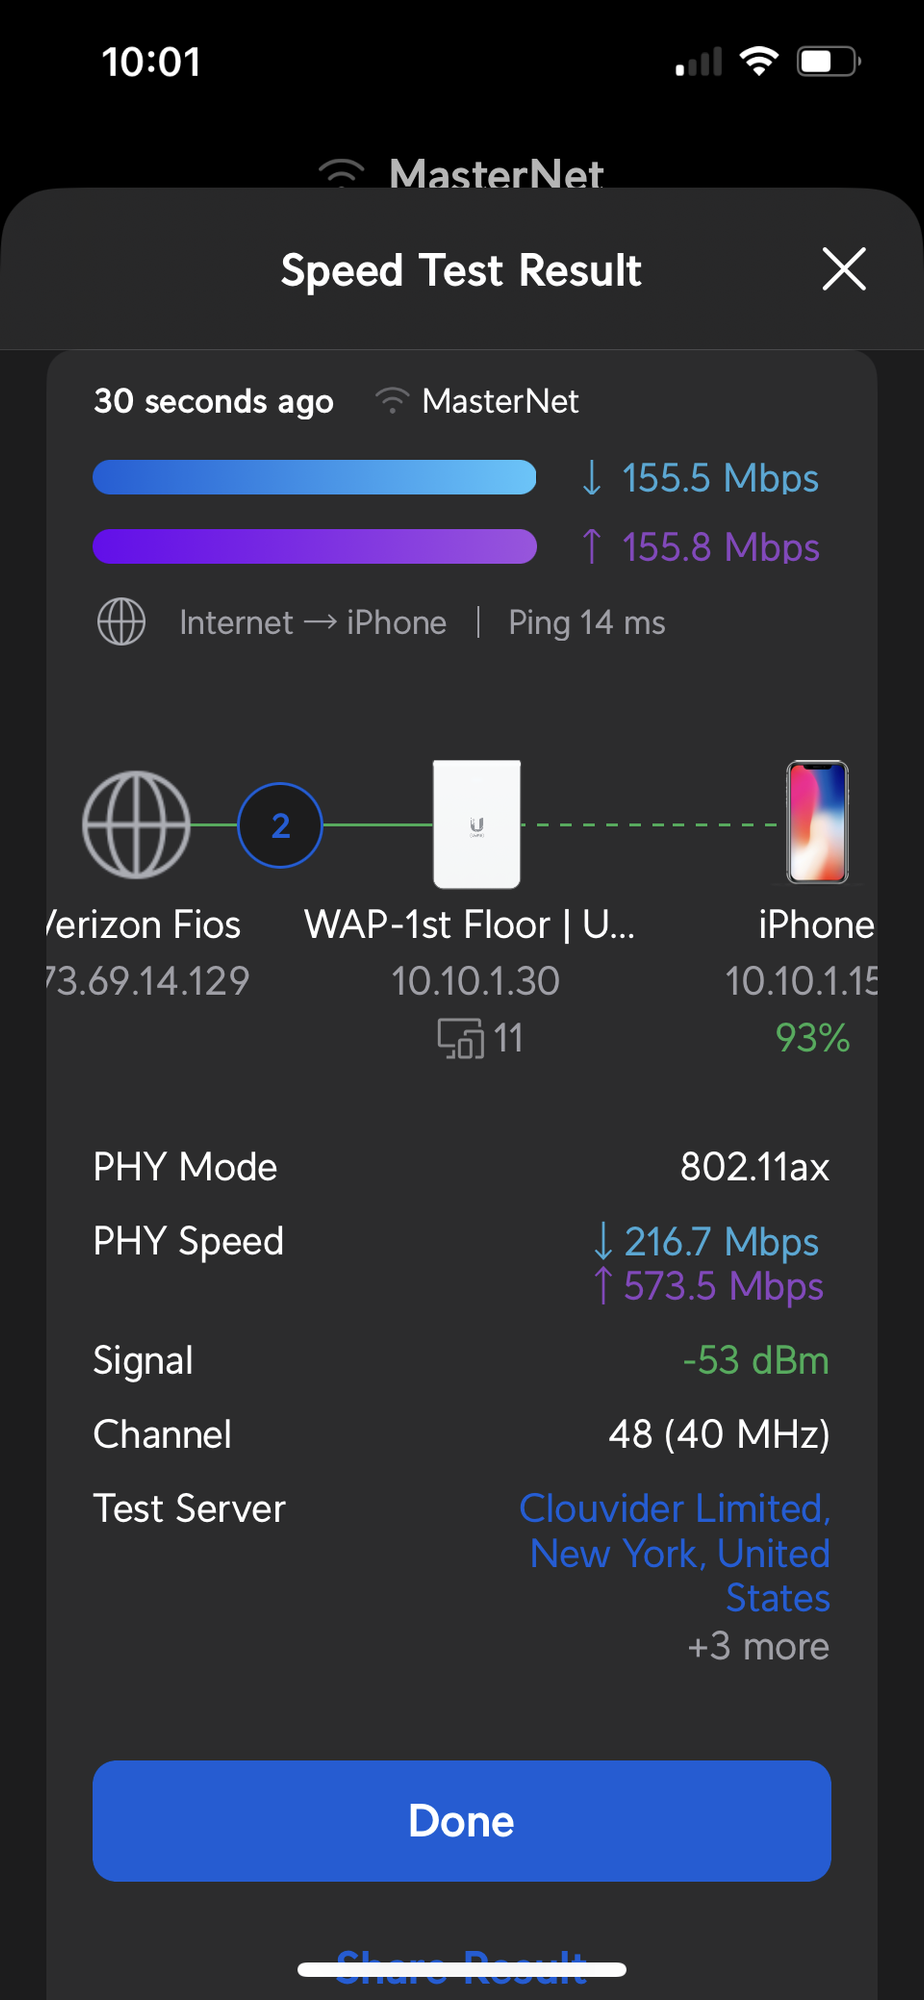
Task: Tap the blue download speed bar
Action: [314, 477]
